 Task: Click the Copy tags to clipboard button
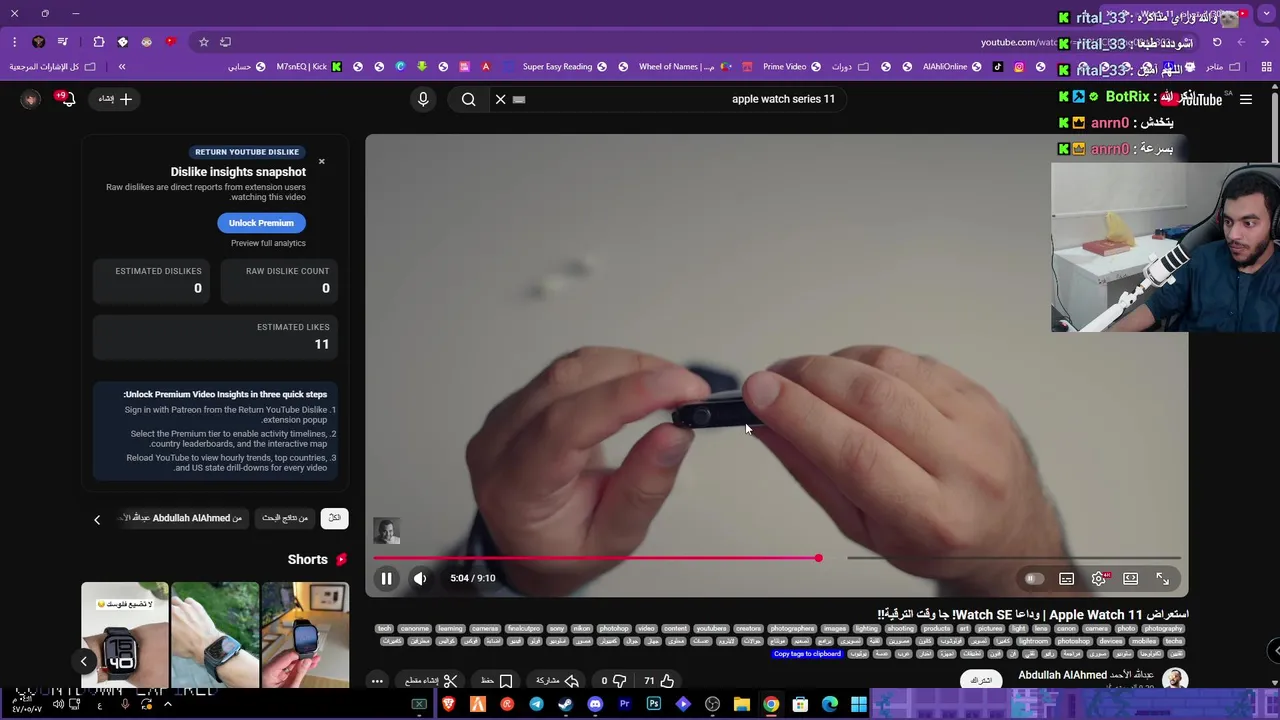[807, 654]
